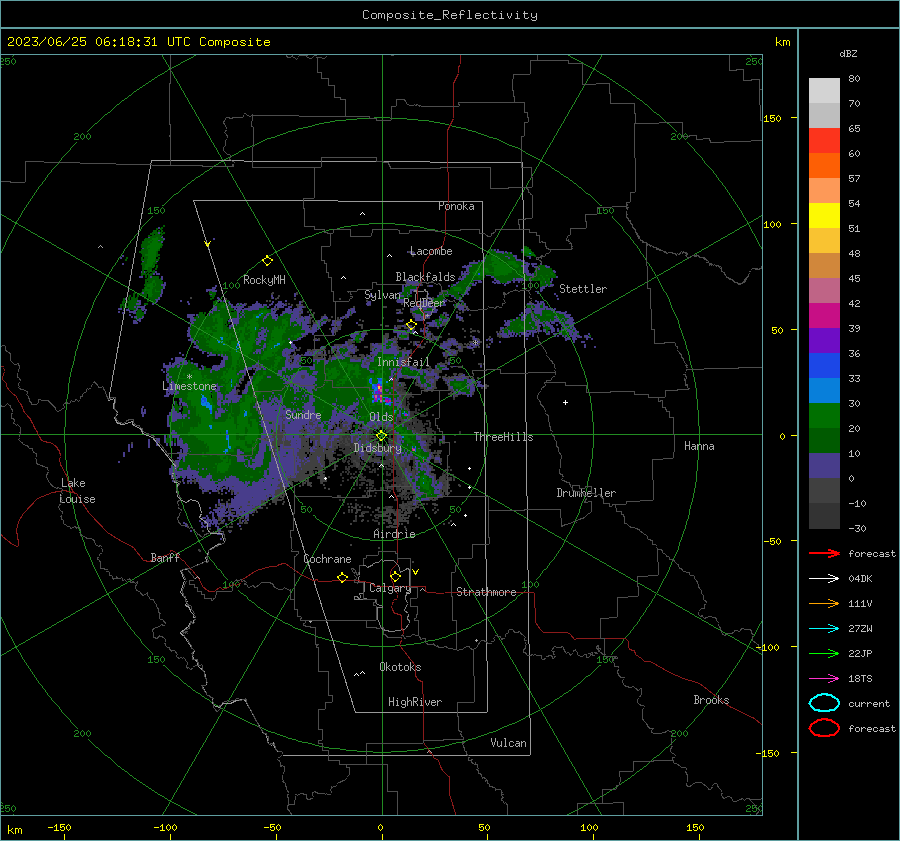This screenshot has width=900, height=841.
Task: Click the dBZ legend heading
Action: pyautogui.click(x=848, y=53)
